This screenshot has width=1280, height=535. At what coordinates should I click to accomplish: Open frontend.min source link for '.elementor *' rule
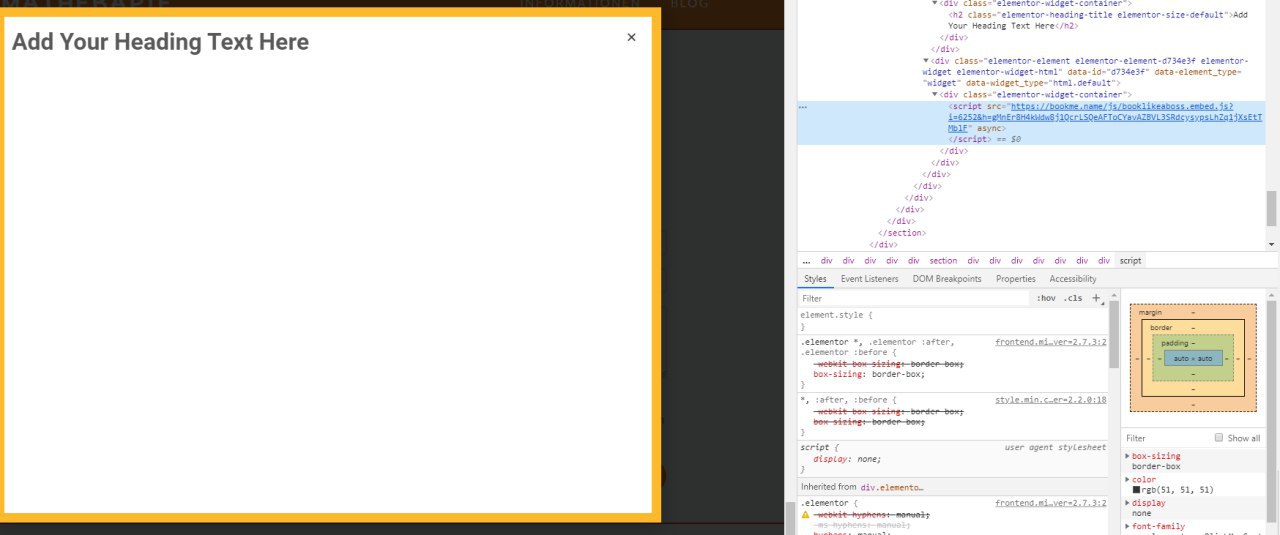click(x=1051, y=342)
